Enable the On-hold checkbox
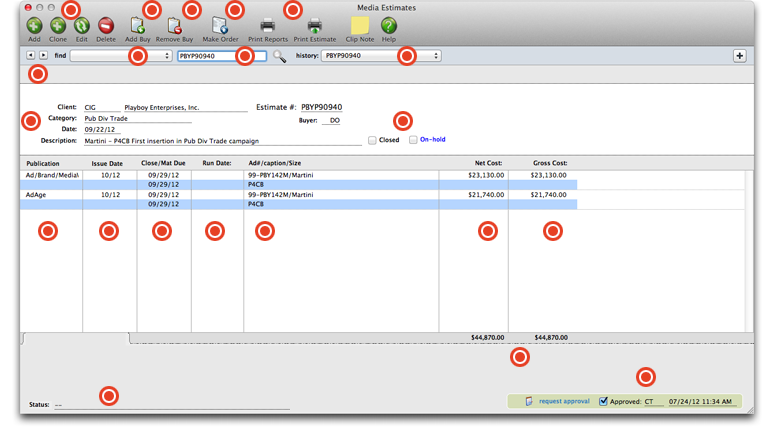765x427 pixels. coord(413,140)
